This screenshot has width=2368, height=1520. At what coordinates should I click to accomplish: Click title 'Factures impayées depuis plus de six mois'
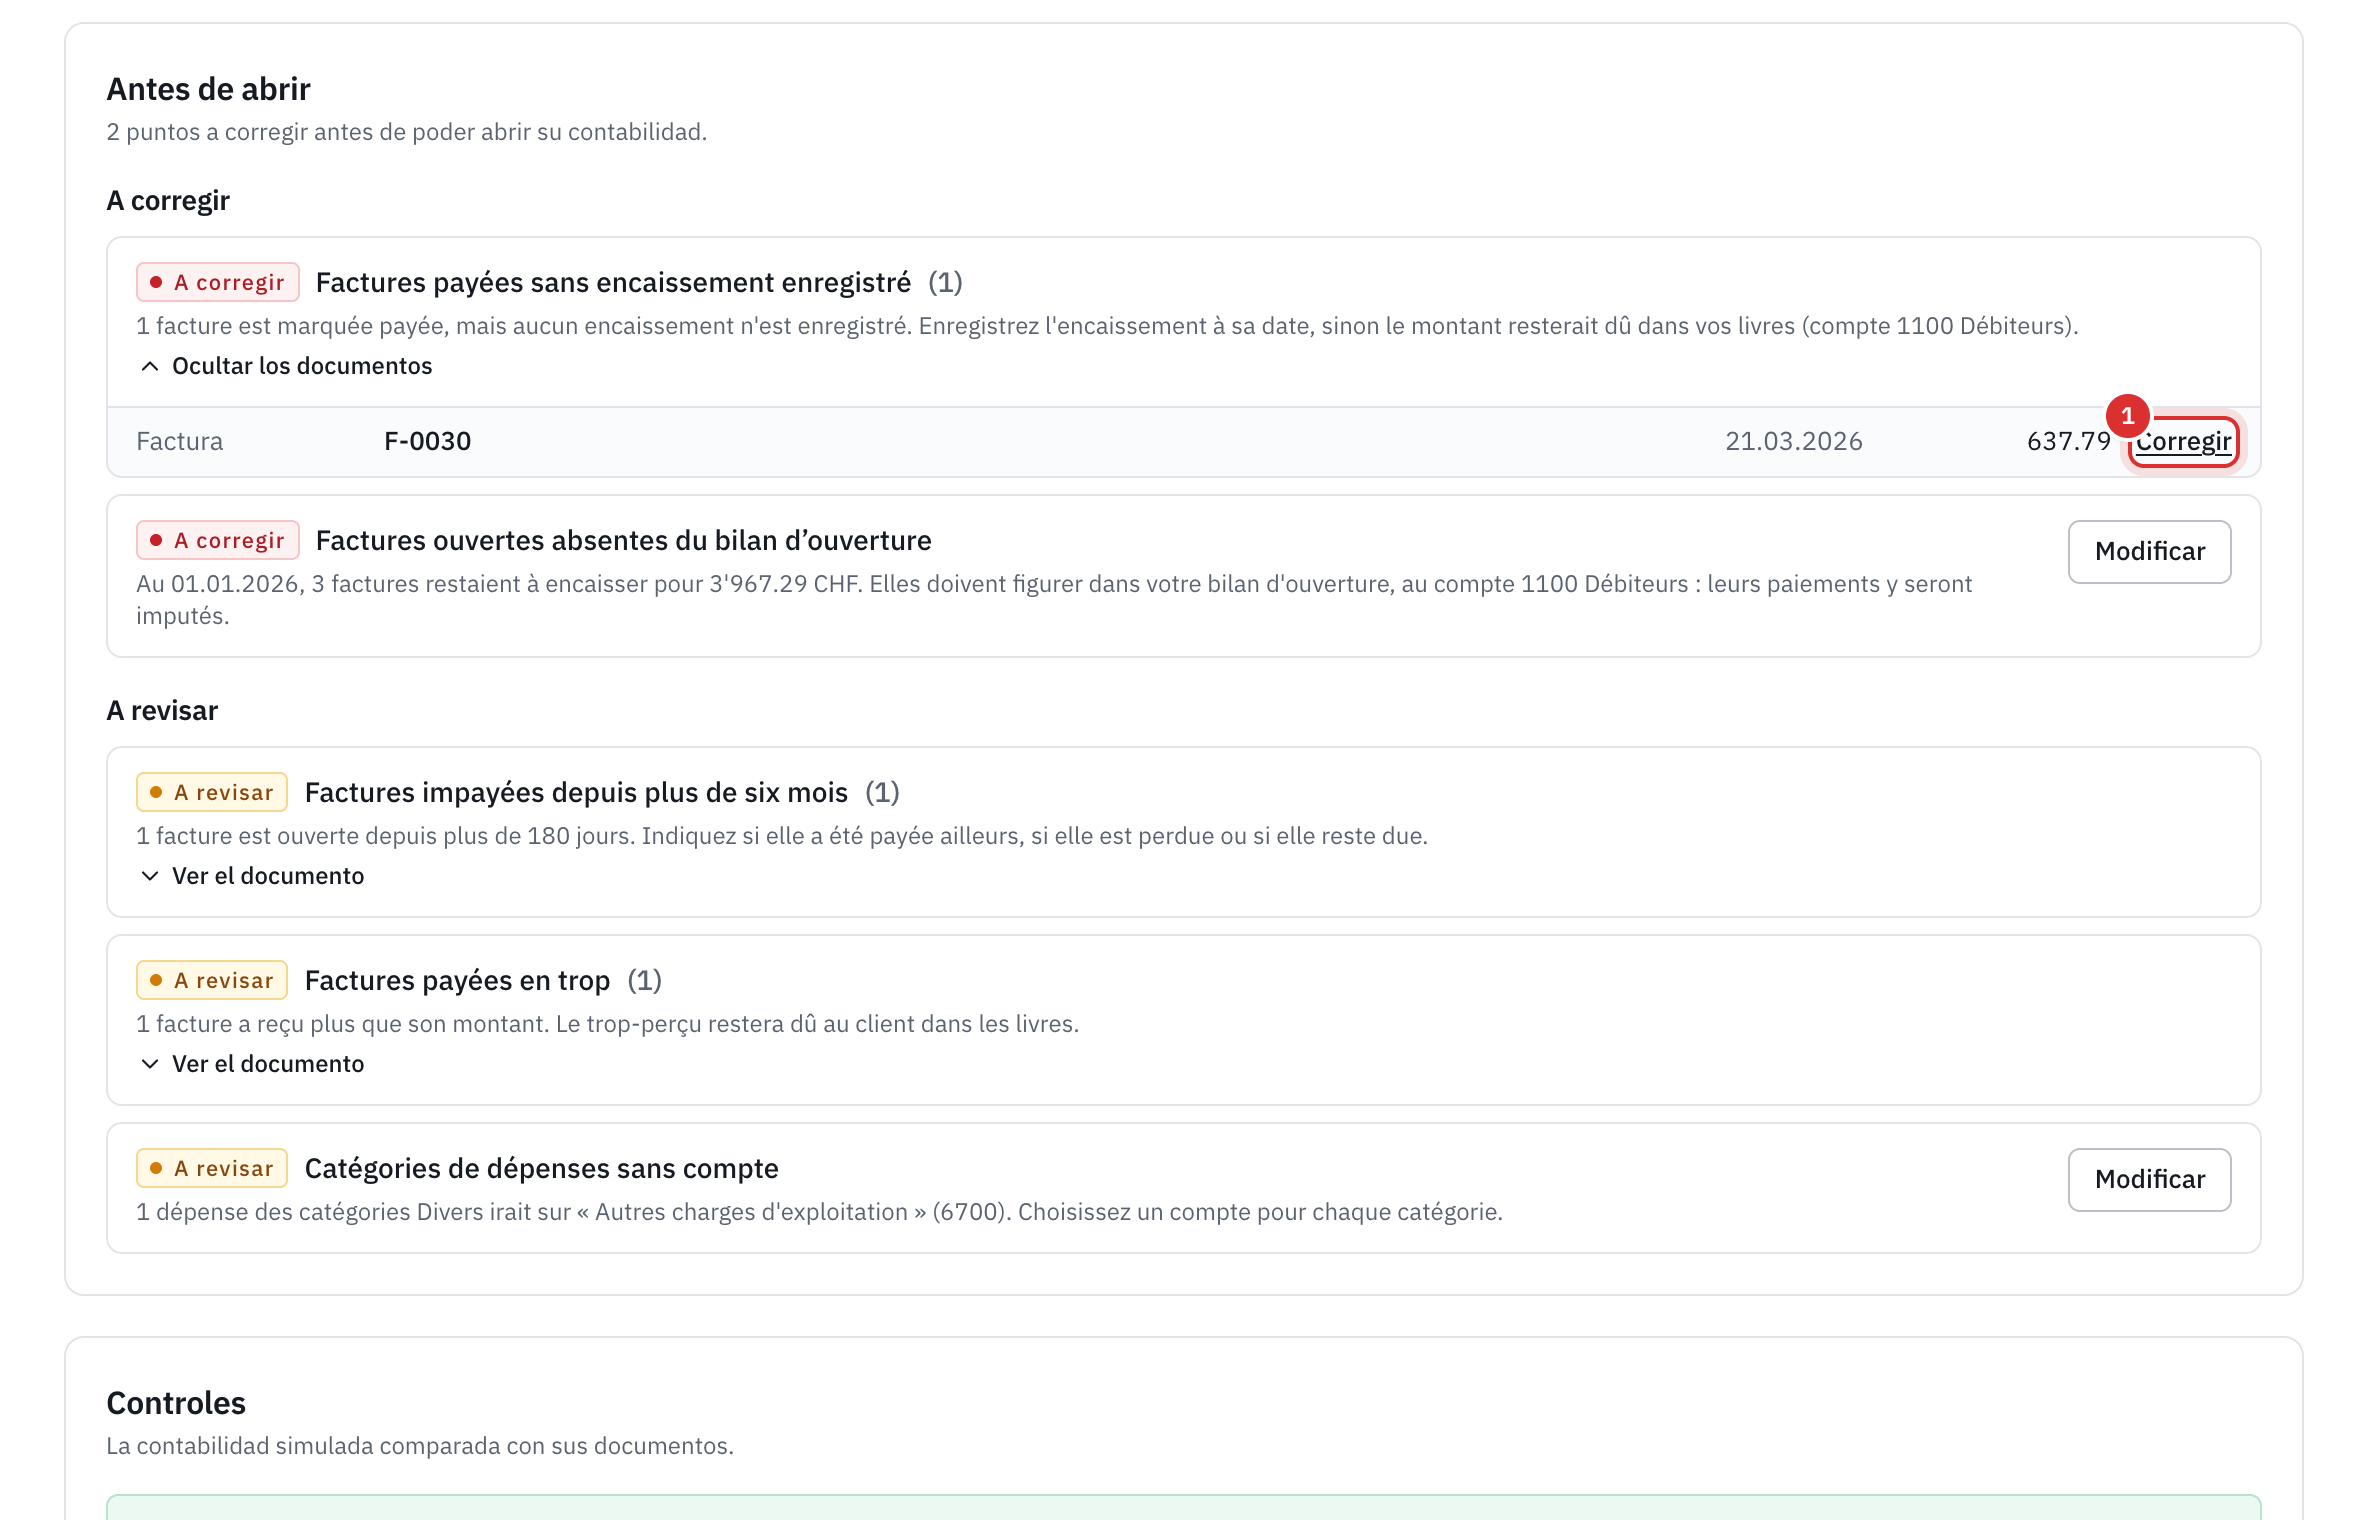click(x=576, y=792)
